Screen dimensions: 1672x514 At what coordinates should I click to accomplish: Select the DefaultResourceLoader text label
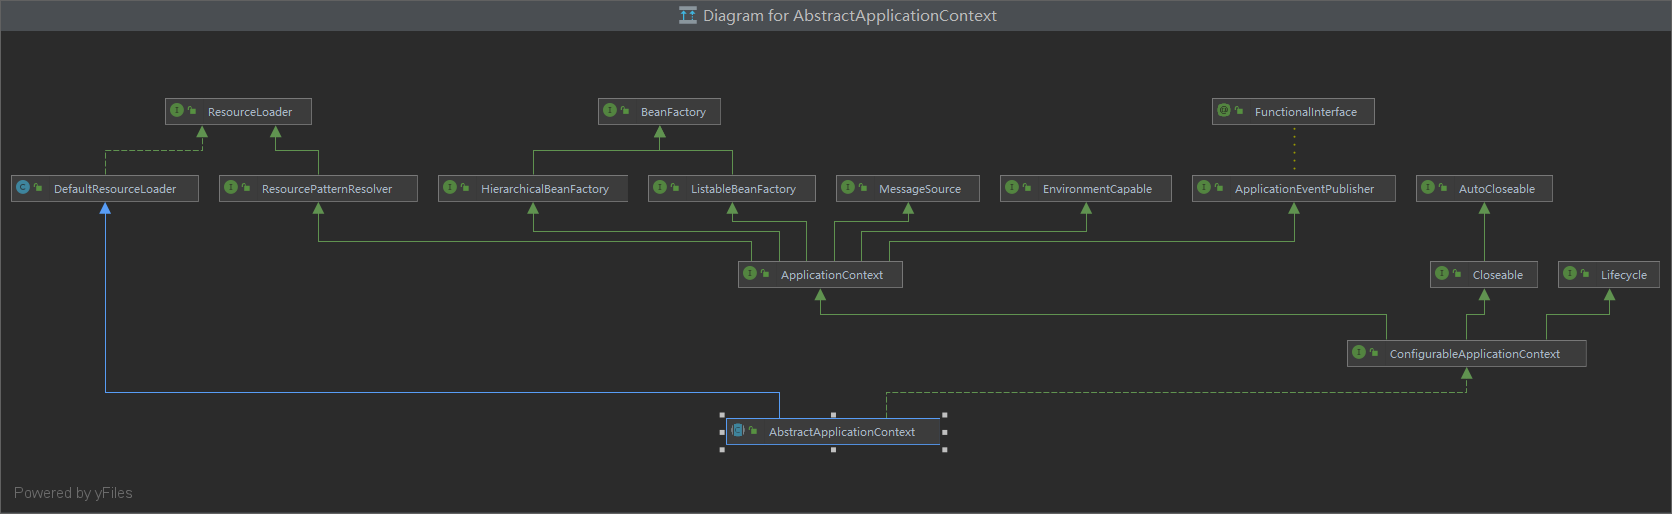click(x=115, y=189)
